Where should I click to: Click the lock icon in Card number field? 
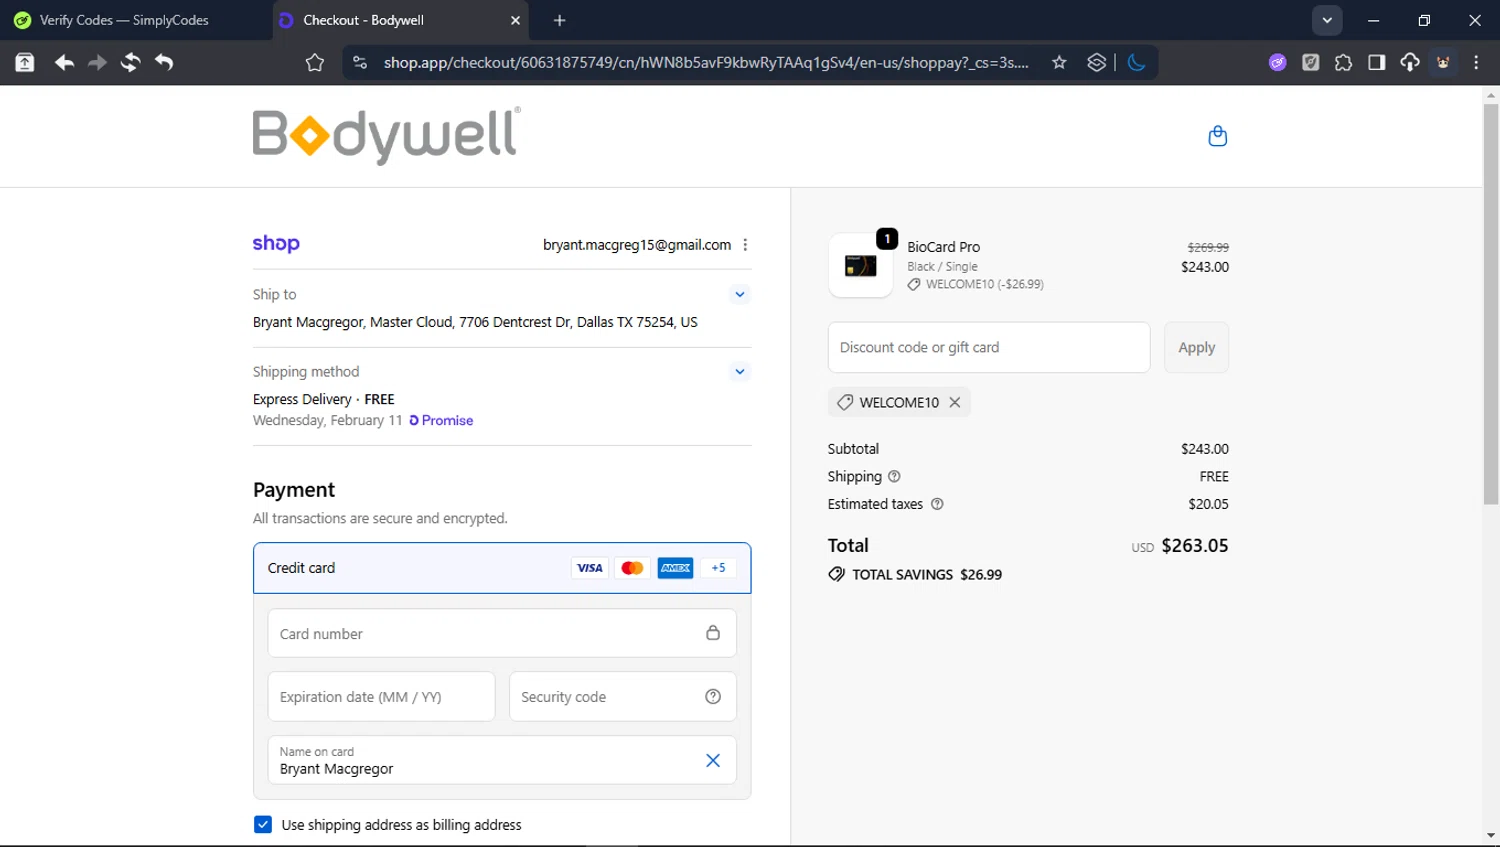pyautogui.click(x=713, y=633)
